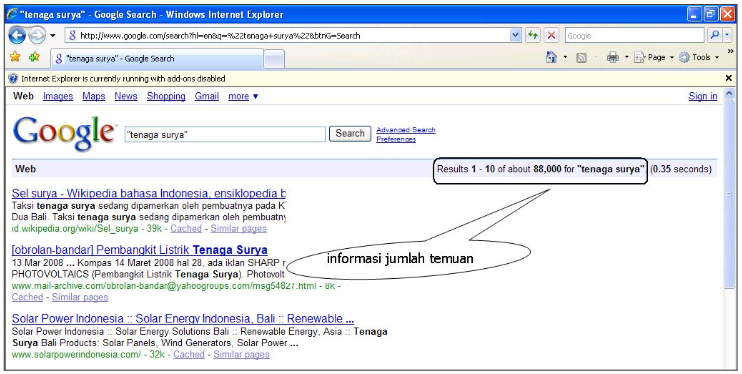Click the Sign in link
This screenshot has width=742, height=374.
pos(703,96)
